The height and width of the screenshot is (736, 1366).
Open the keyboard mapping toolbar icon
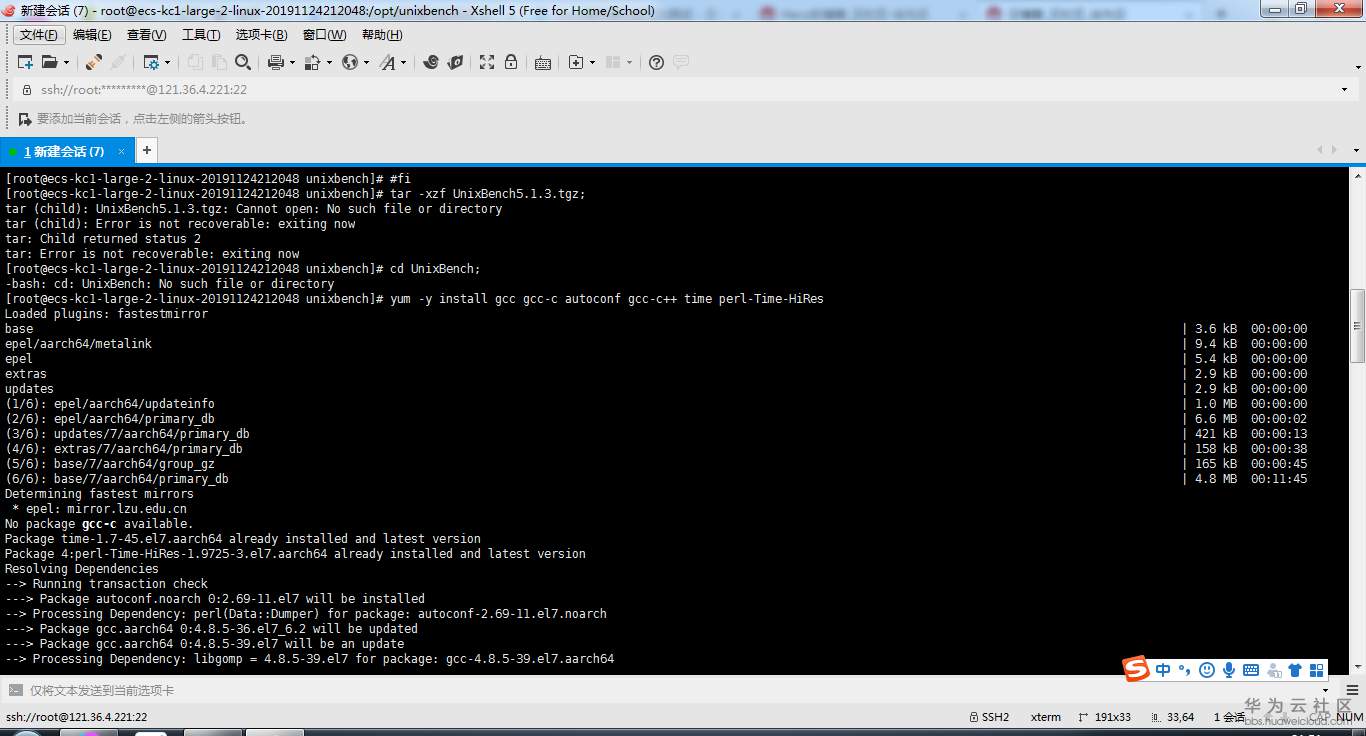point(543,62)
